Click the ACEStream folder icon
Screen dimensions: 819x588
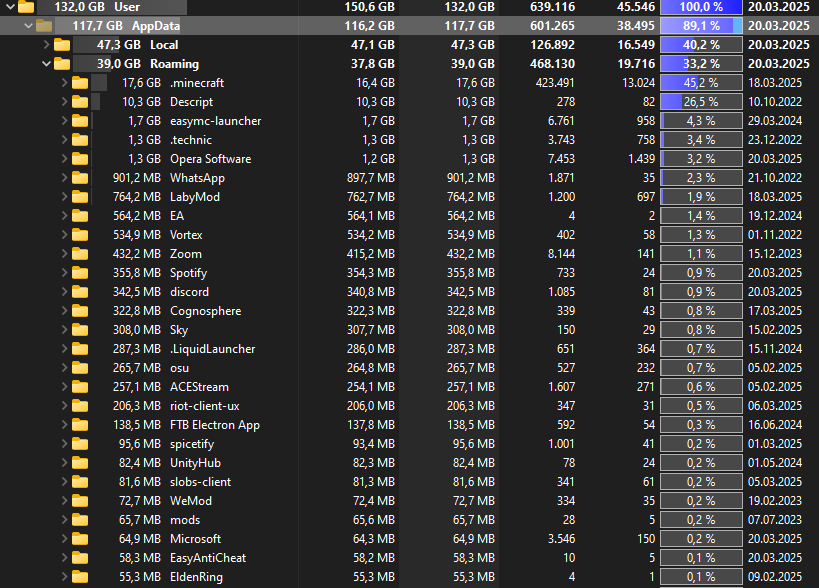tap(80, 387)
